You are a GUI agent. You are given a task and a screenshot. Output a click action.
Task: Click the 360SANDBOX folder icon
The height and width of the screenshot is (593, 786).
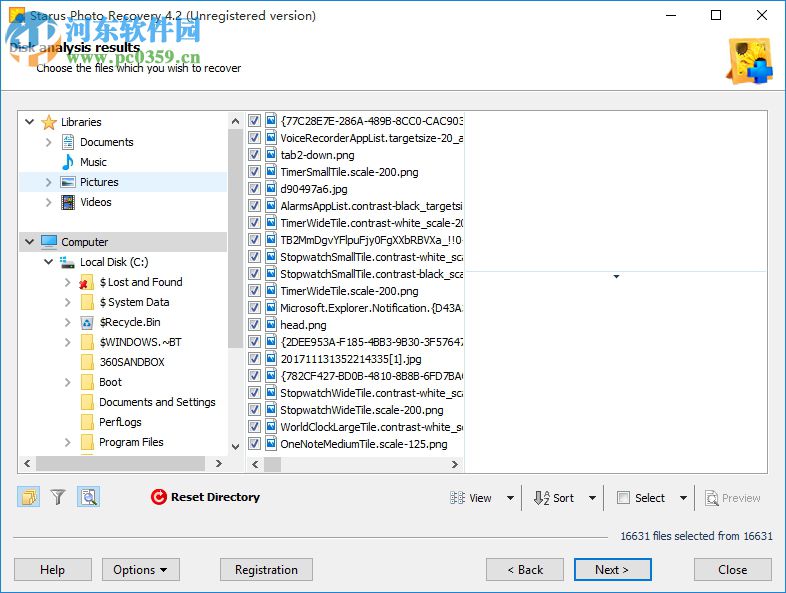[x=87, y=362]
